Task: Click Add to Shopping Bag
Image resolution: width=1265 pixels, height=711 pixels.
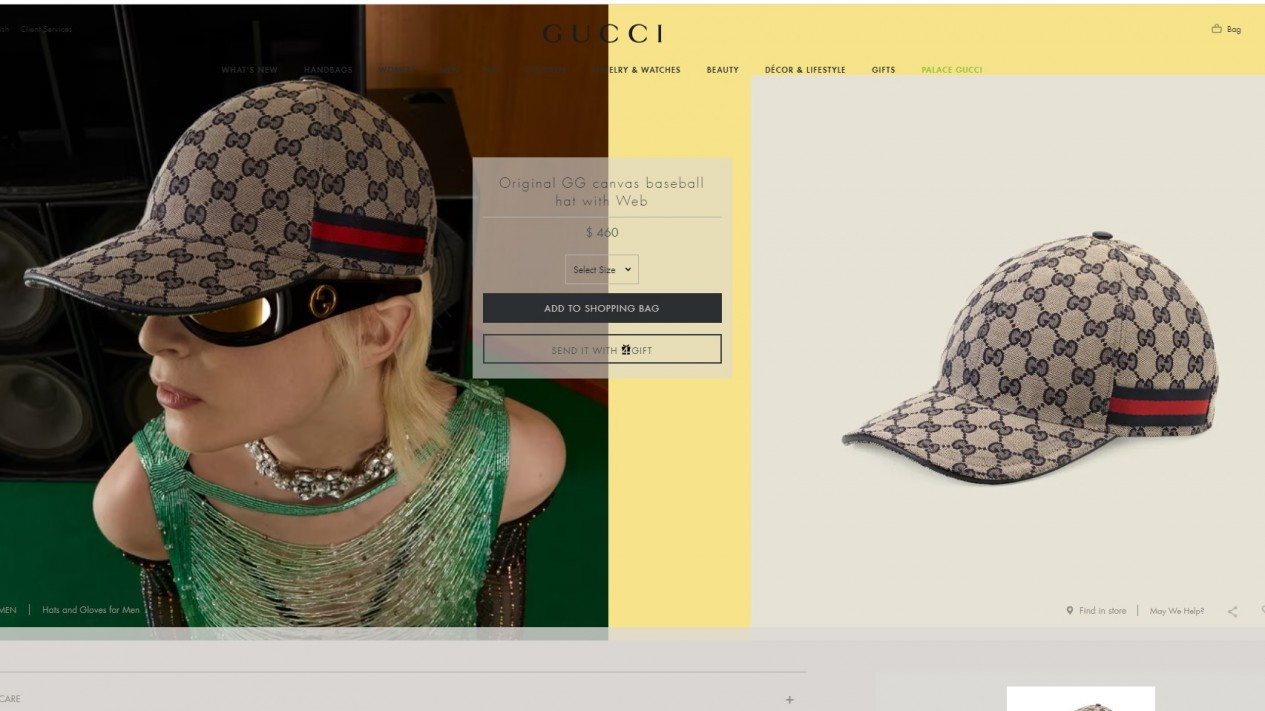Action: pos(602,308)
